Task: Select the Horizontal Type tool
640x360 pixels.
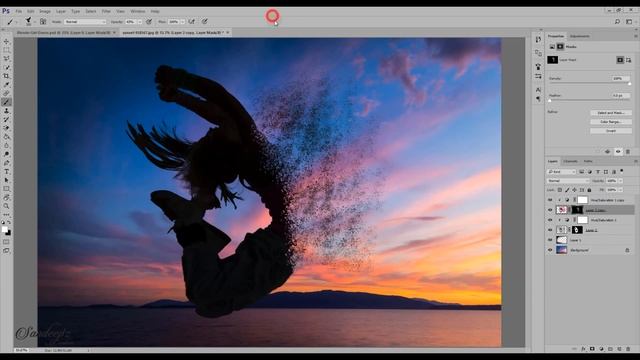Action: coord(6,171)
